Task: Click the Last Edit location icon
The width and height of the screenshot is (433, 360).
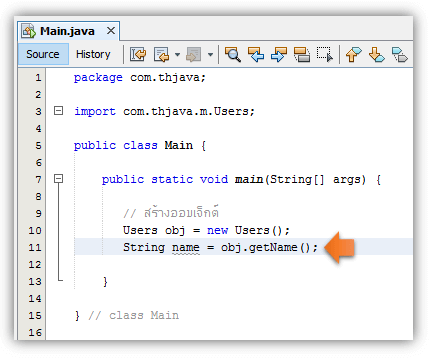Action: (138, 54)
